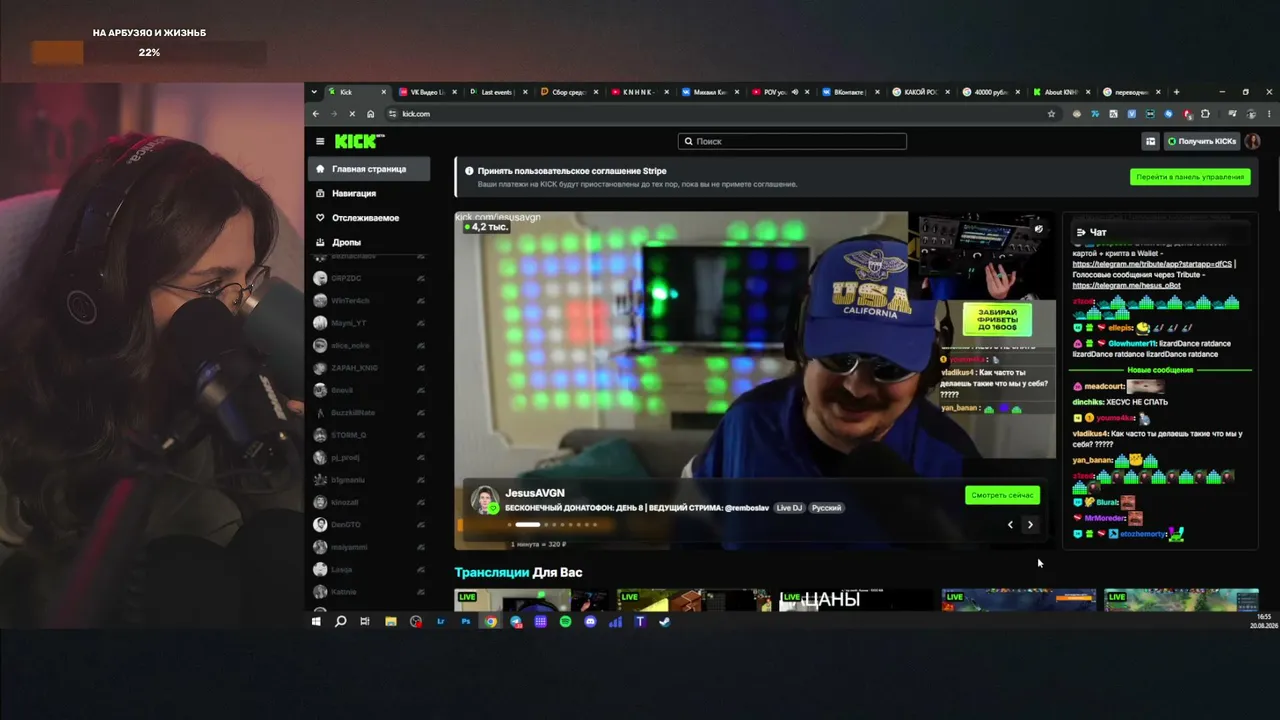Click the Kick browser tab
Viewport: 1280px width, 720px height.
(358, 92)
